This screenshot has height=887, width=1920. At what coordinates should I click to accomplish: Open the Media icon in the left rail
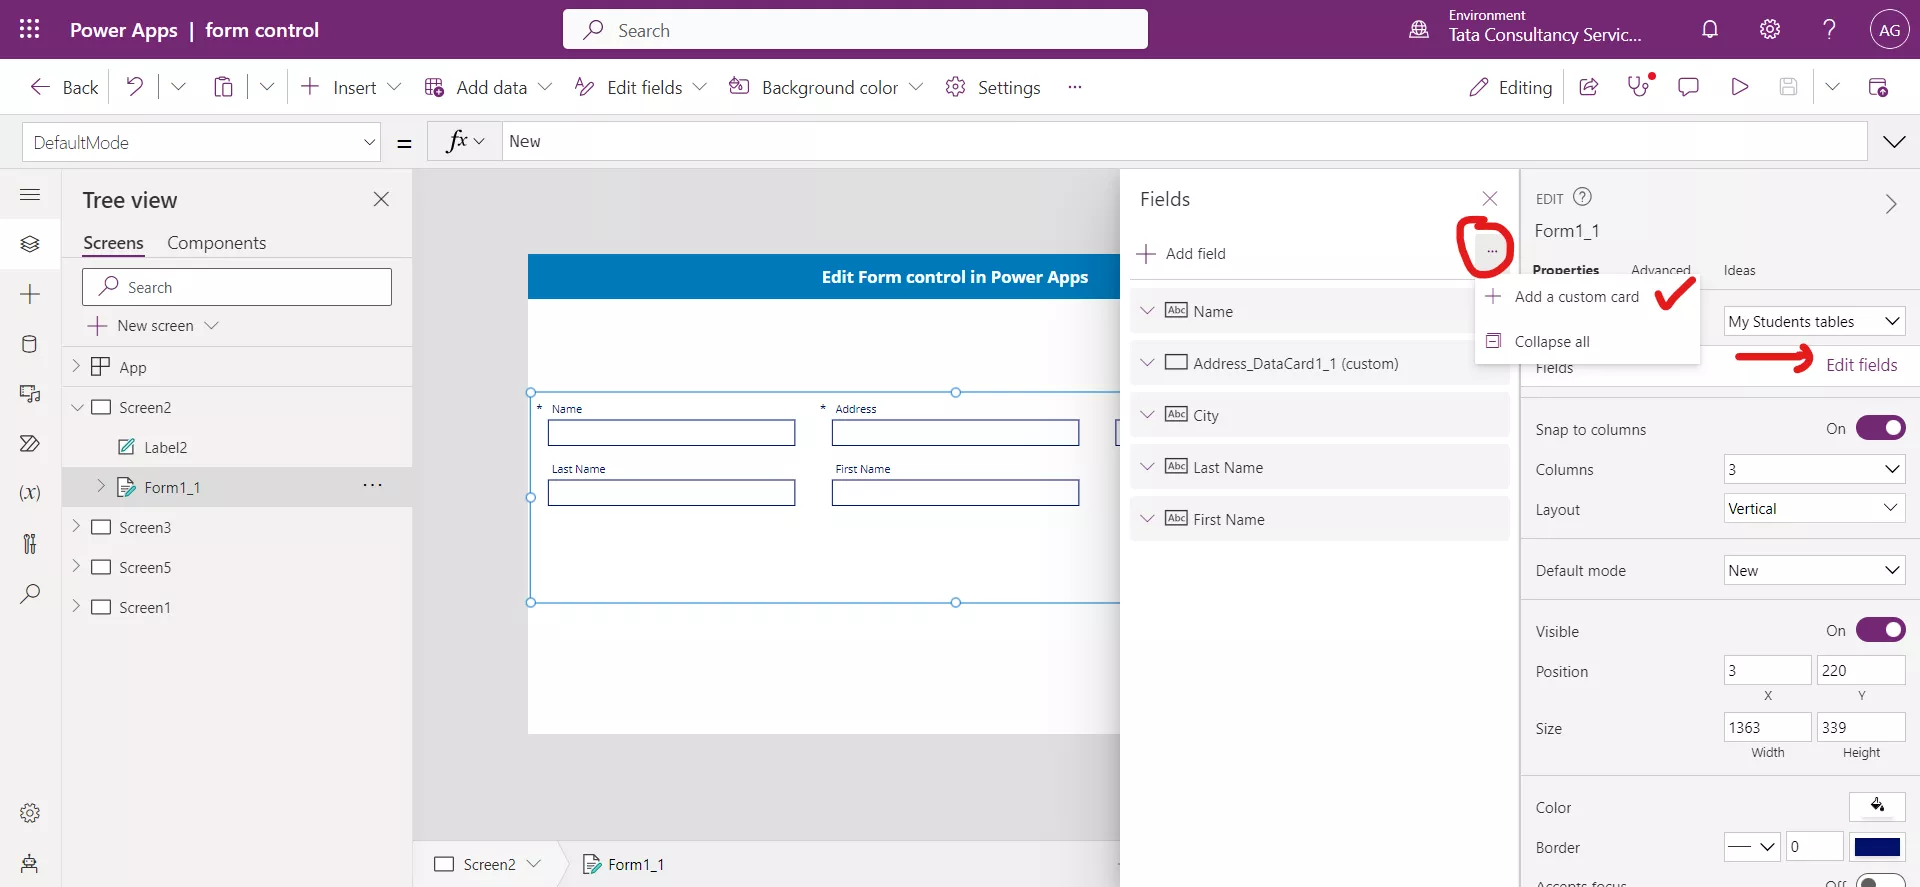pos(30,394)
